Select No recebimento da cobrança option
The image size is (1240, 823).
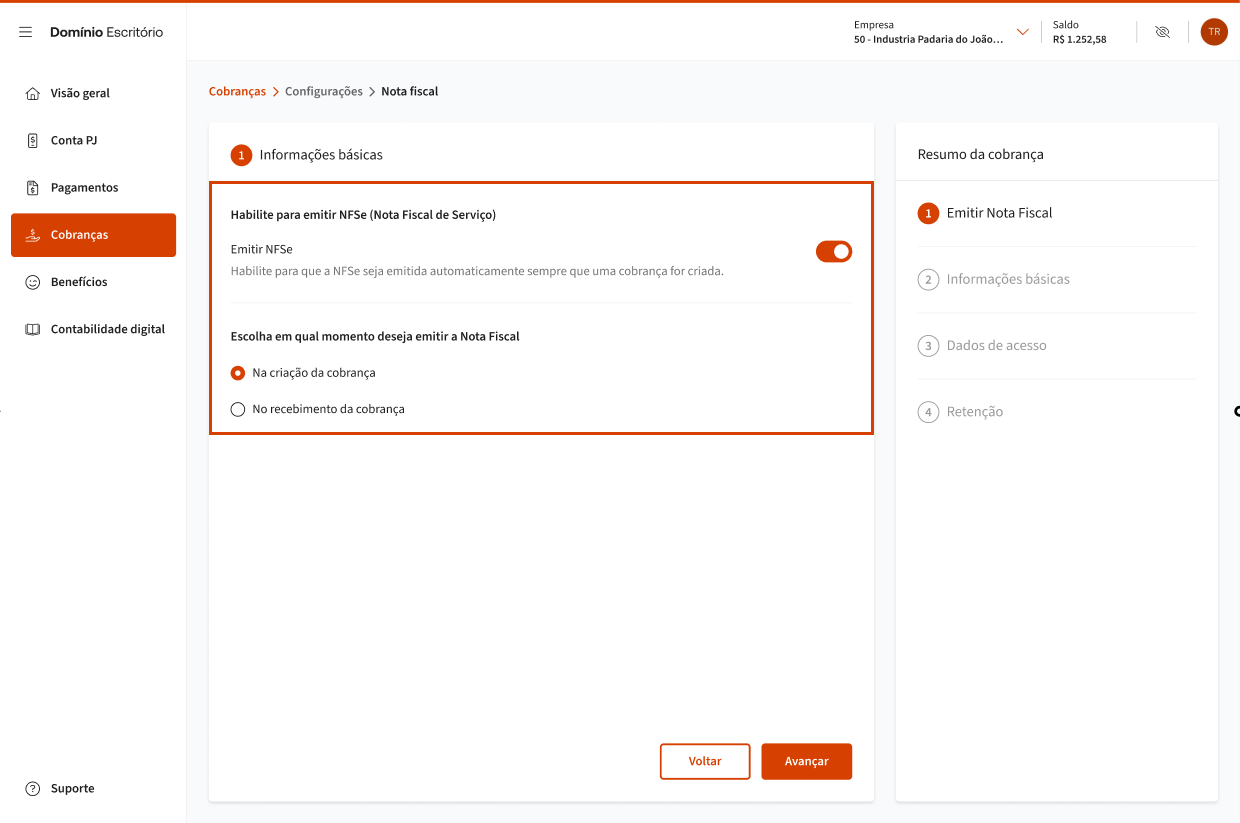pyautogui.click(x=238, y=409)
